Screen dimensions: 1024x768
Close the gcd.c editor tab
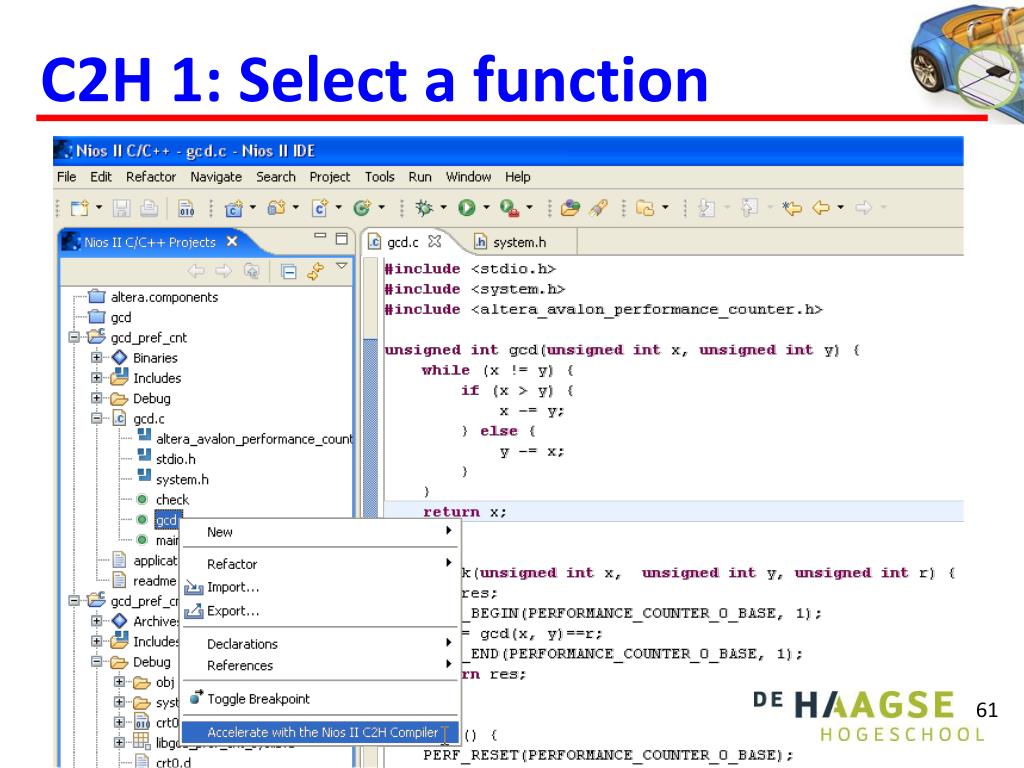coord(434,242)
